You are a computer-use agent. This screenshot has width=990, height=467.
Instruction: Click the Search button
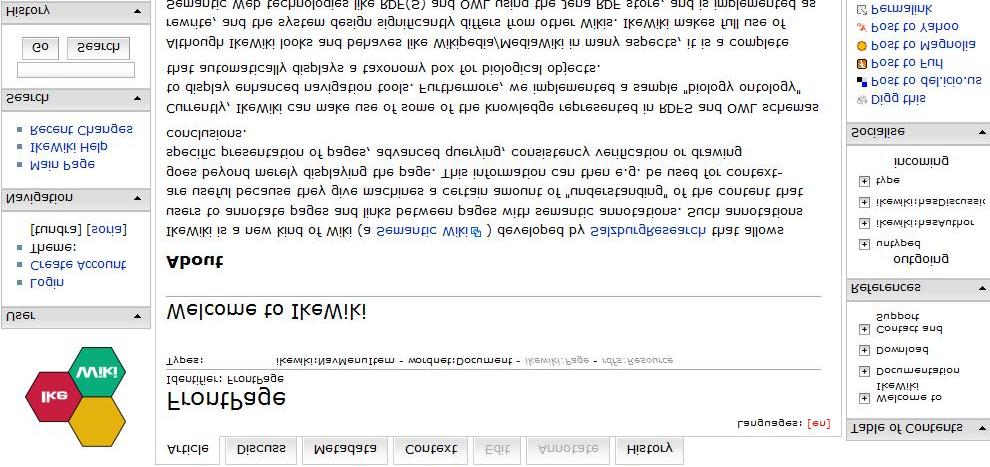tap(98, 48)
